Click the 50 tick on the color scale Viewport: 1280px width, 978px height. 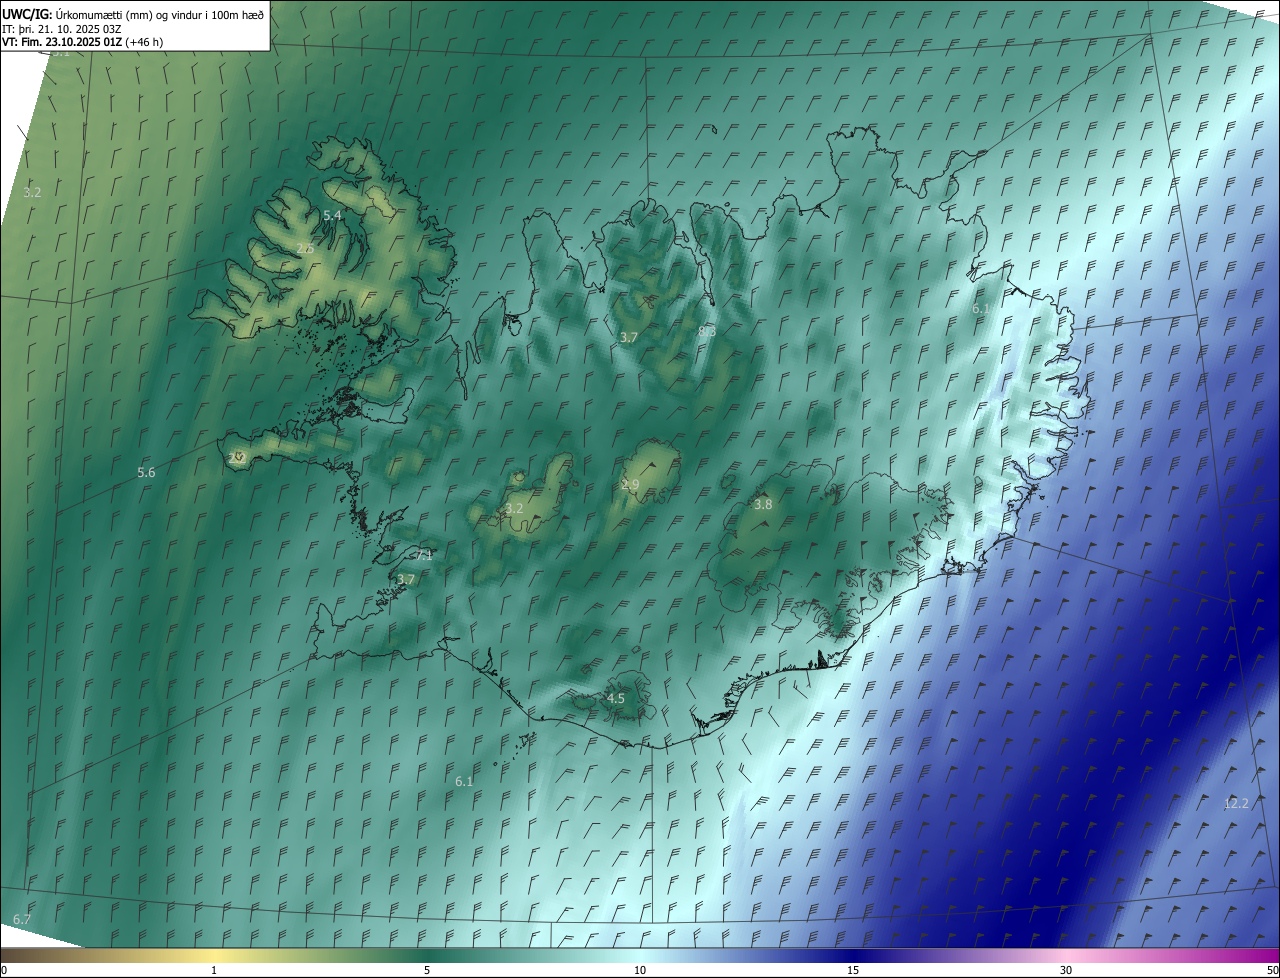1271,970
